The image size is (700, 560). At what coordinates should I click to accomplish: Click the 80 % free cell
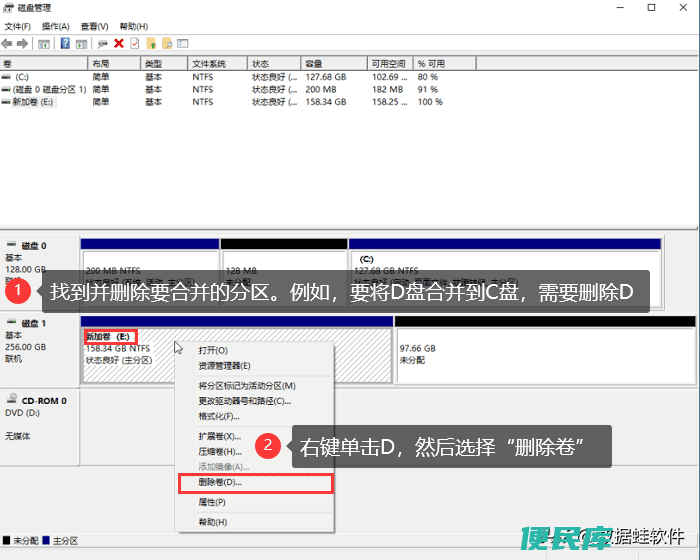tap(428, 77)
